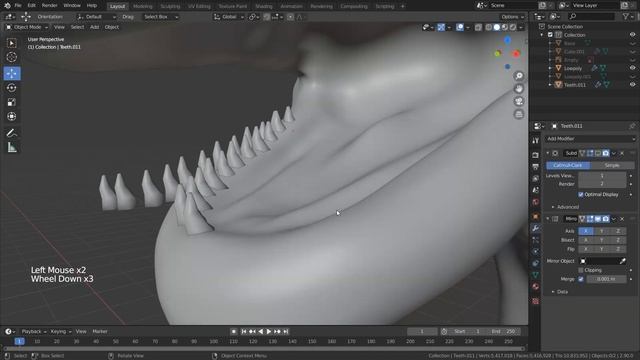
Task: Open the Select Box drag dropdown
Action: tap(160, 17)
